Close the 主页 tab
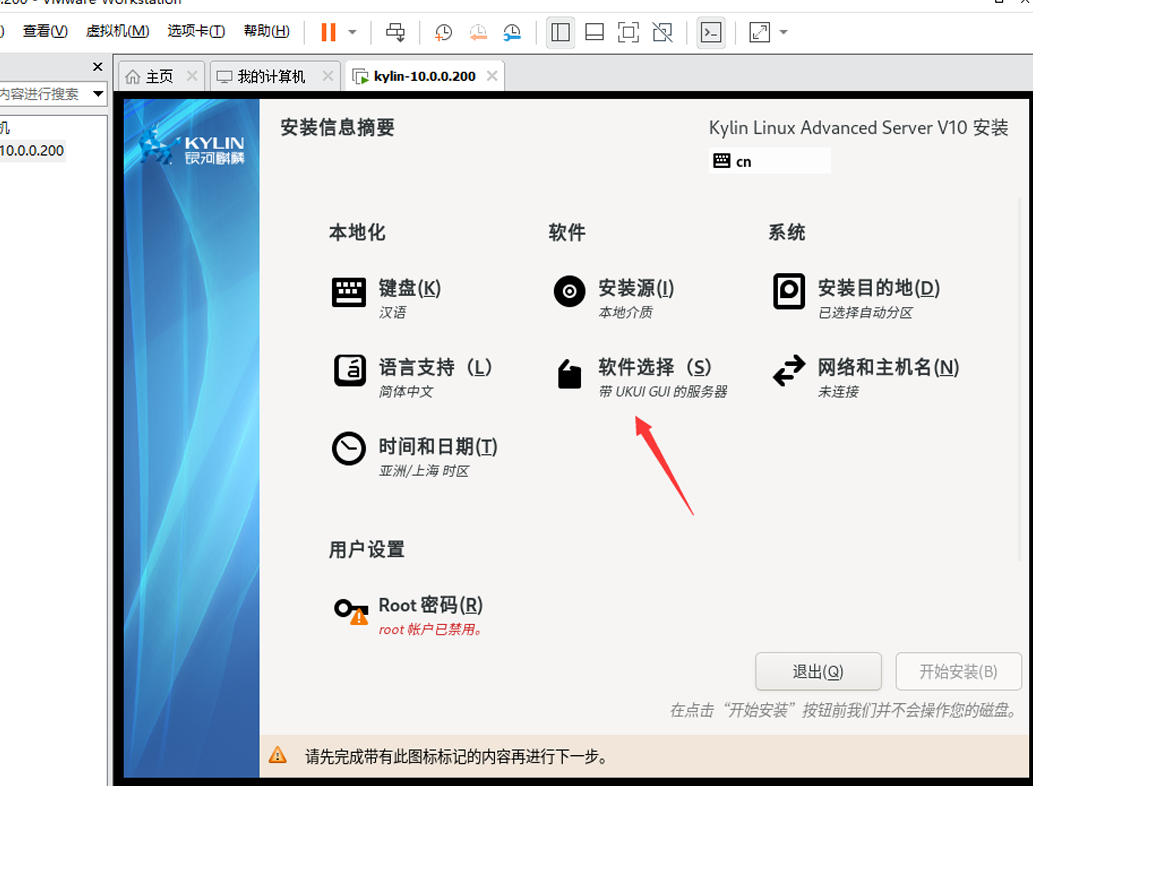Viewport: 1170px width, 876px height. click(x=192, y=75)
